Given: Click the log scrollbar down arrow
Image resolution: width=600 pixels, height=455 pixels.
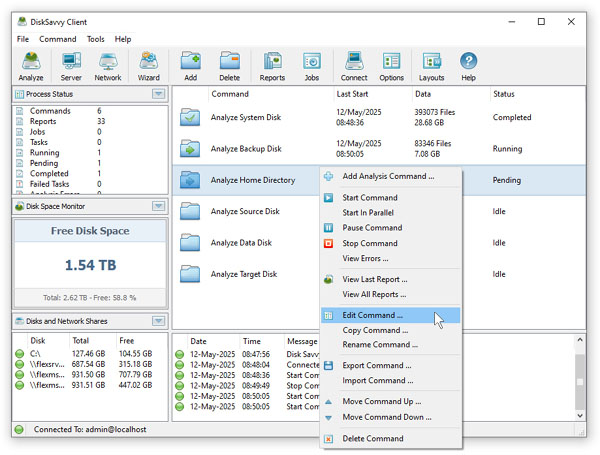Looking at the screenshot, I should coord(580,416).
